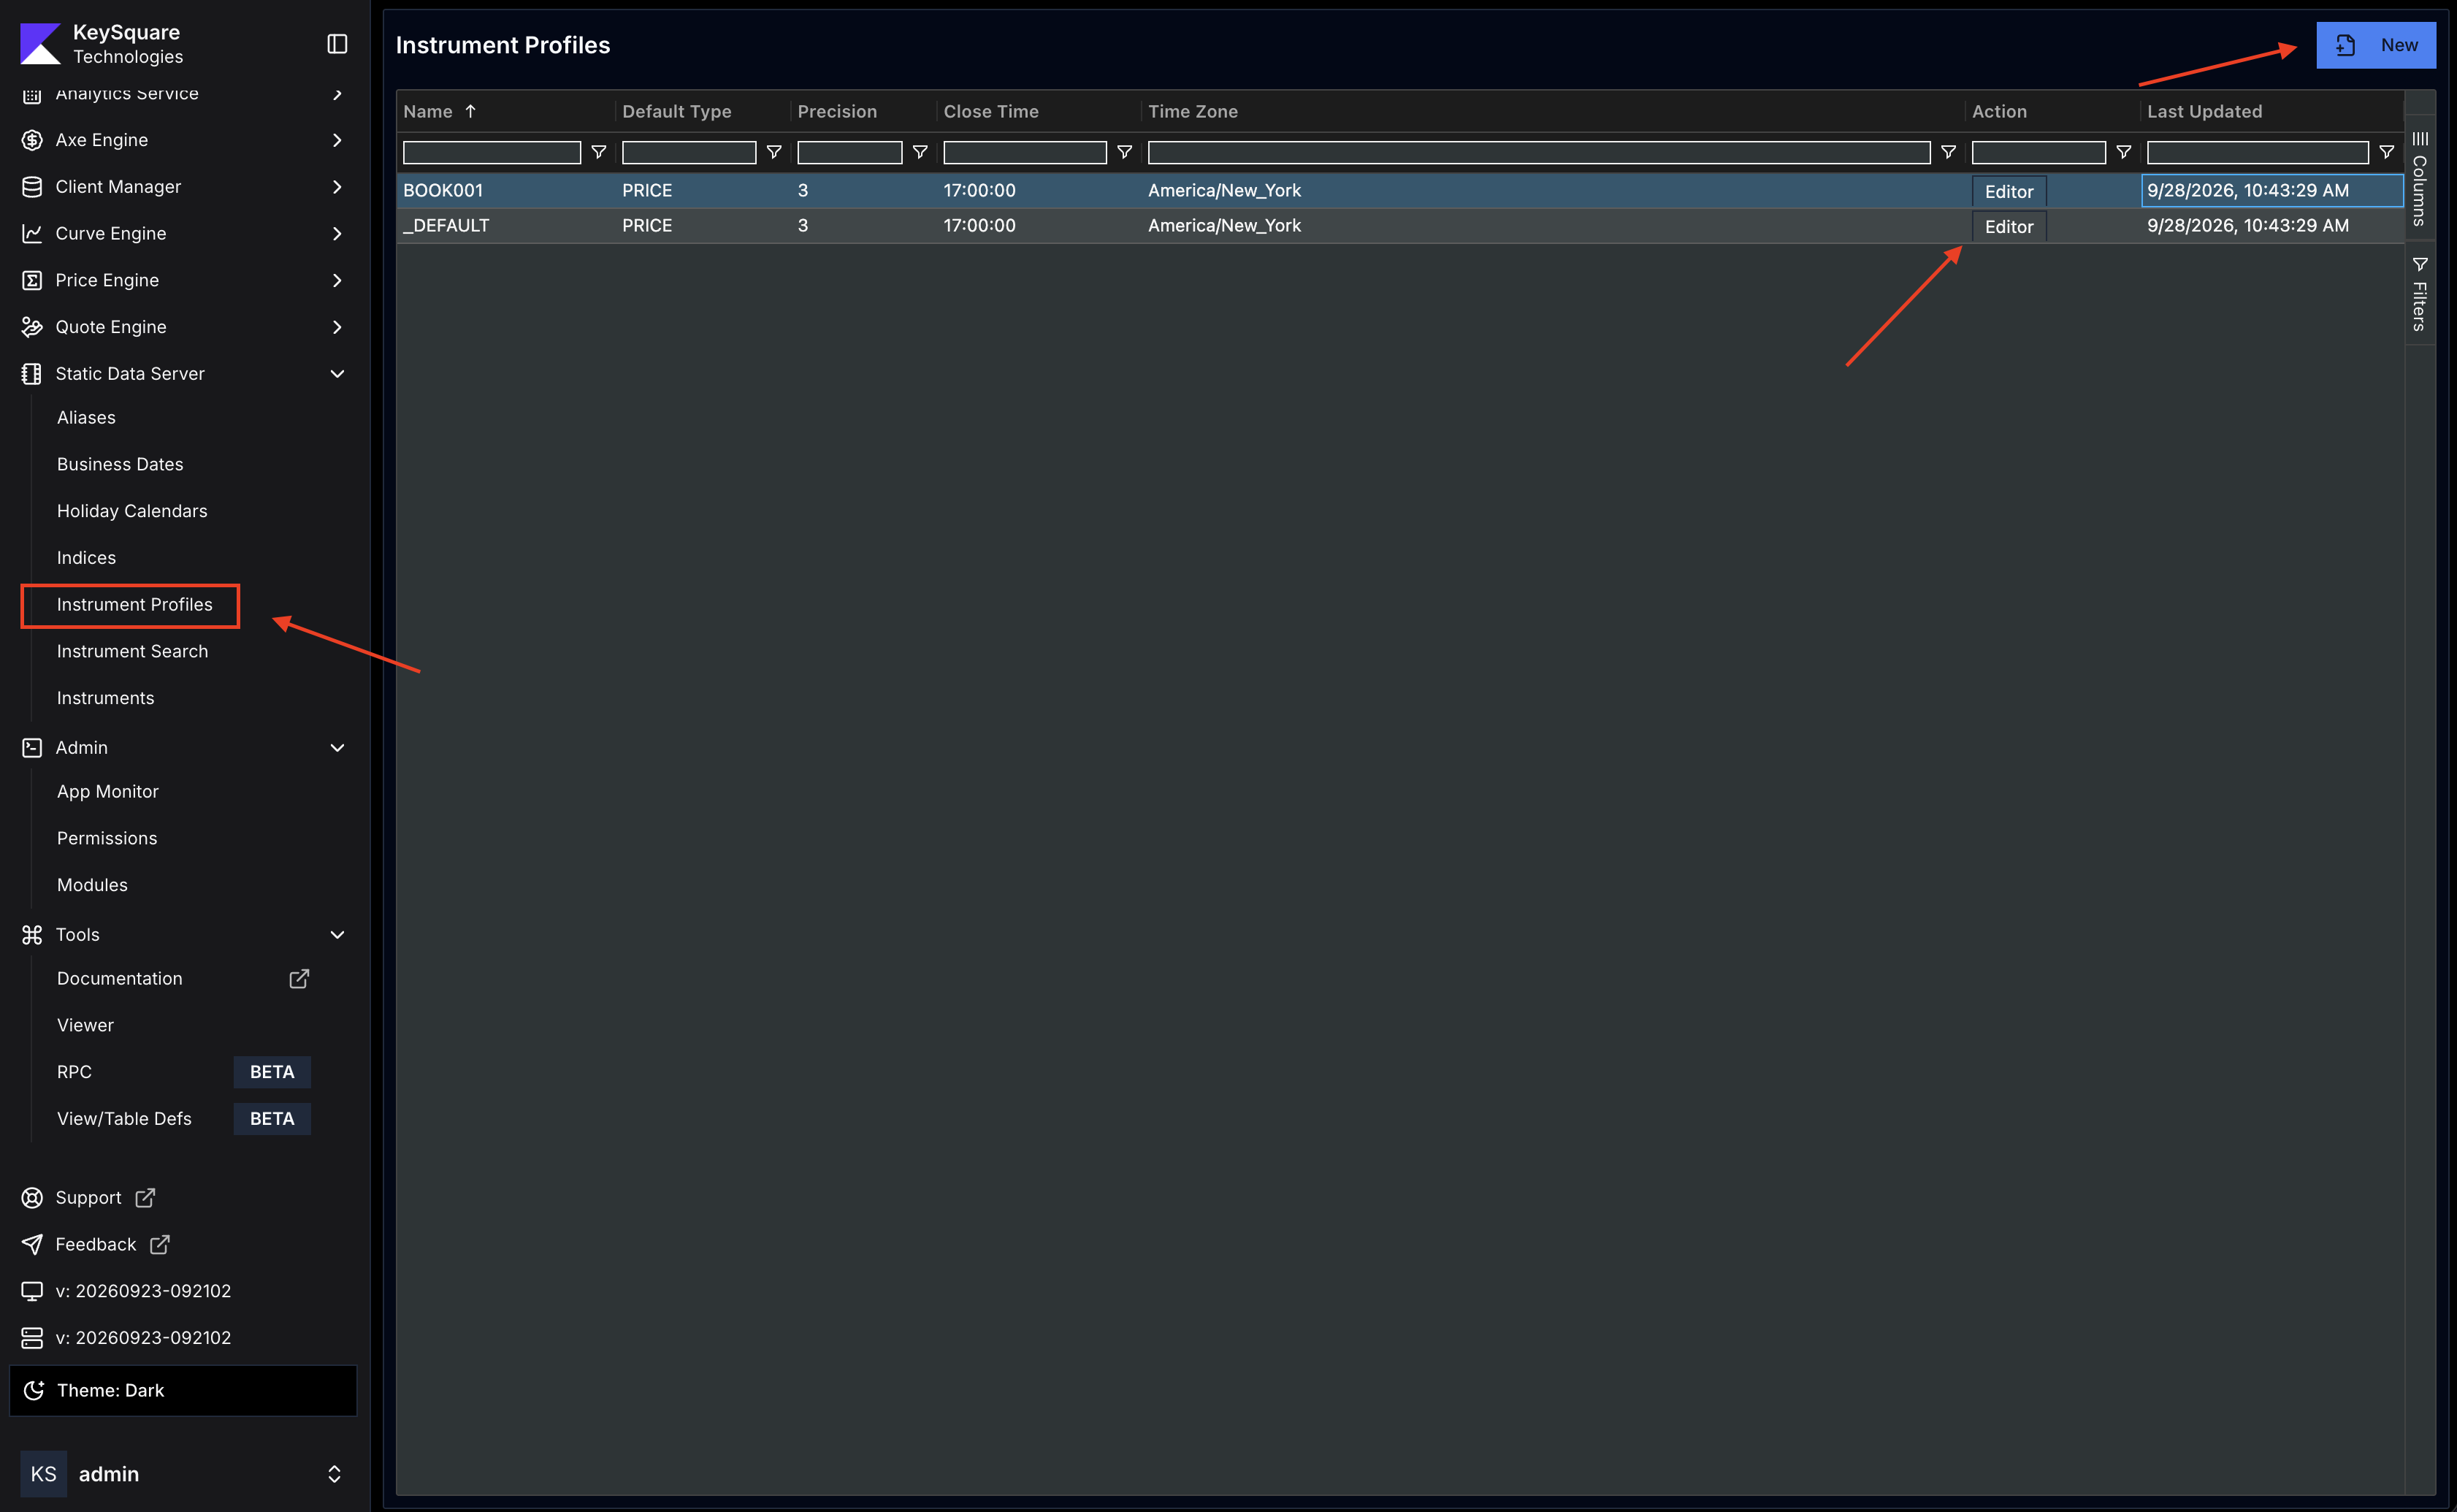
Task: Click the server version icon
Action: tap(32, 1338)
